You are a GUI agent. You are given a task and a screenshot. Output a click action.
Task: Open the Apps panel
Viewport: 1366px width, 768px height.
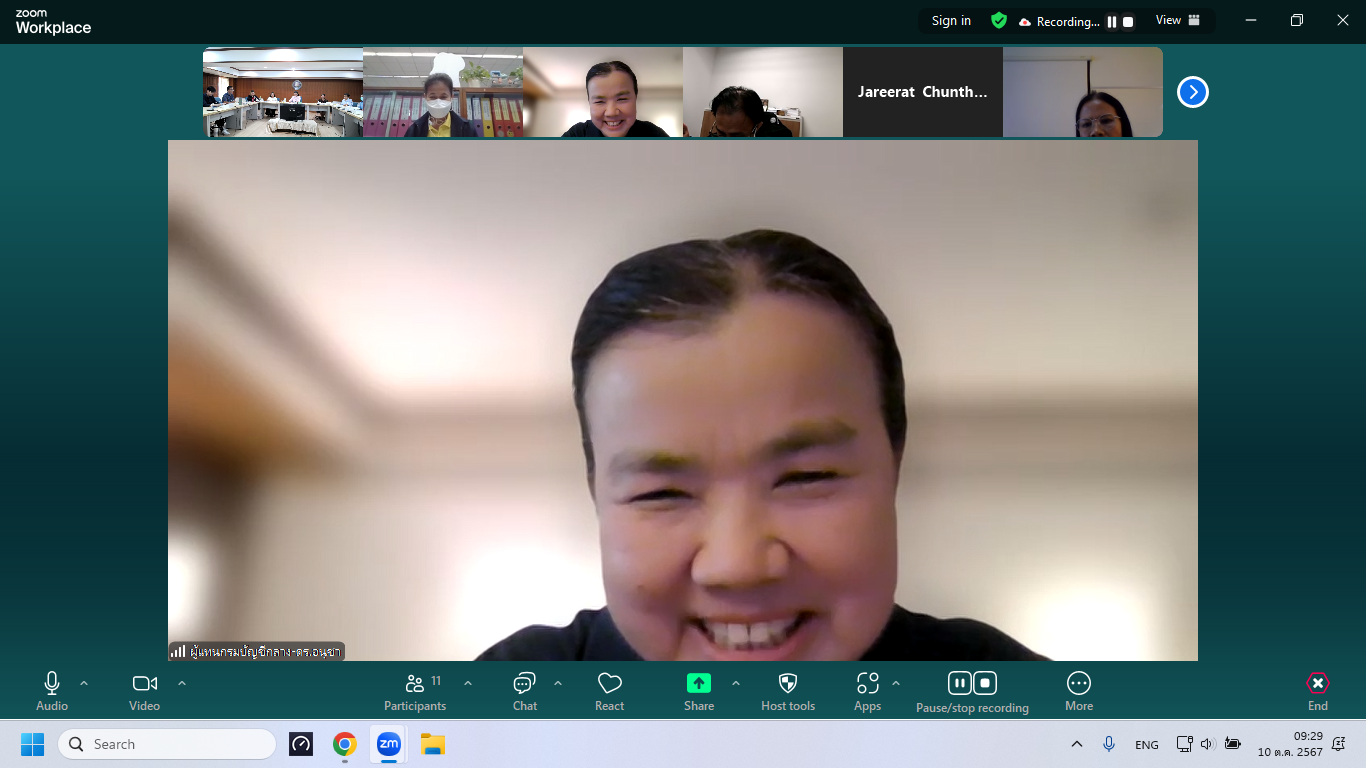[868, 692]
